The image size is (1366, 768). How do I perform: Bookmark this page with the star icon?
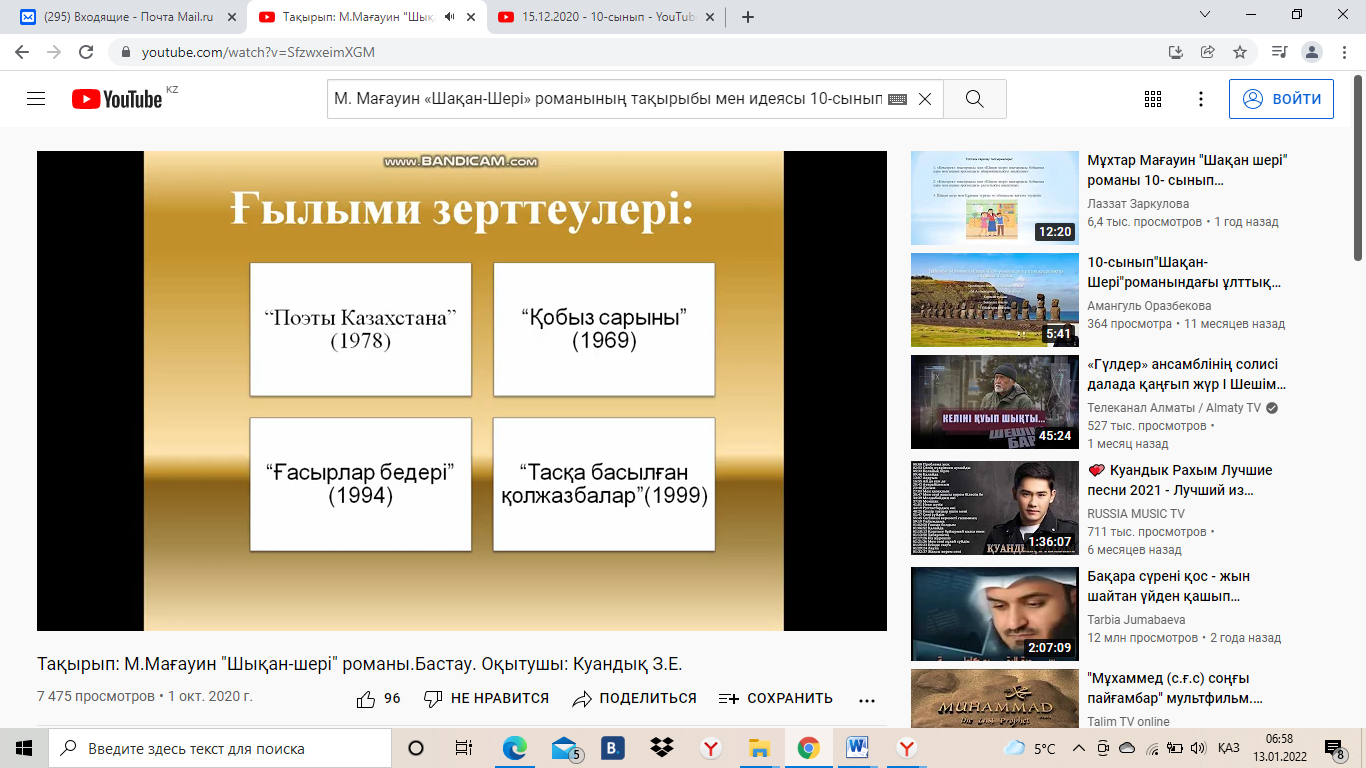(1240, 52)
